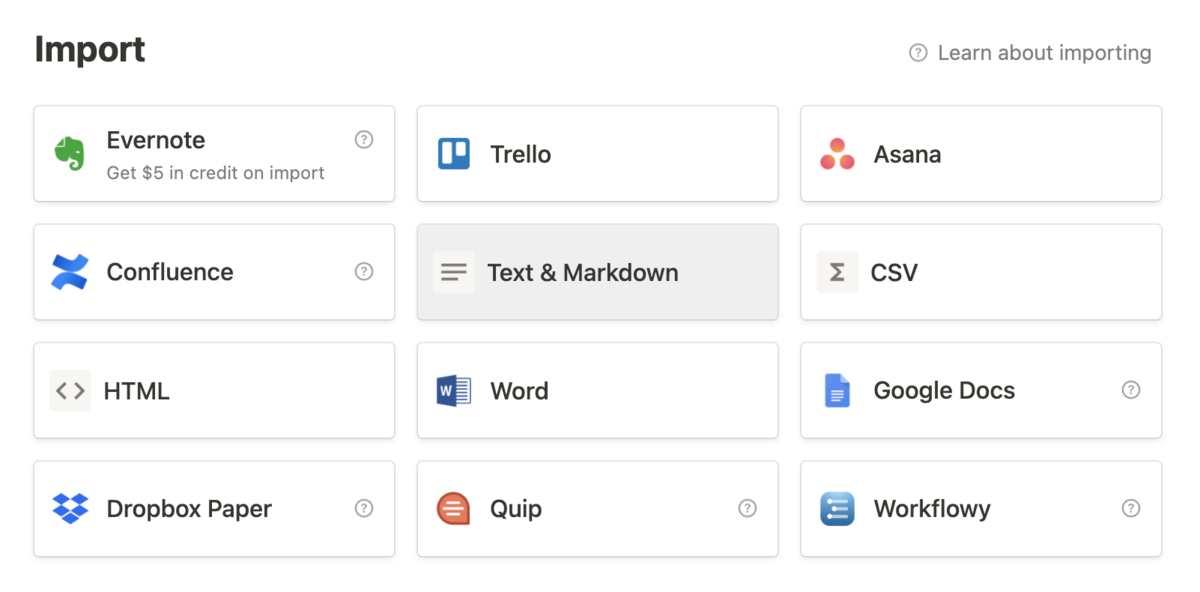Open help for Dropbox Paper import

point(364,508)
